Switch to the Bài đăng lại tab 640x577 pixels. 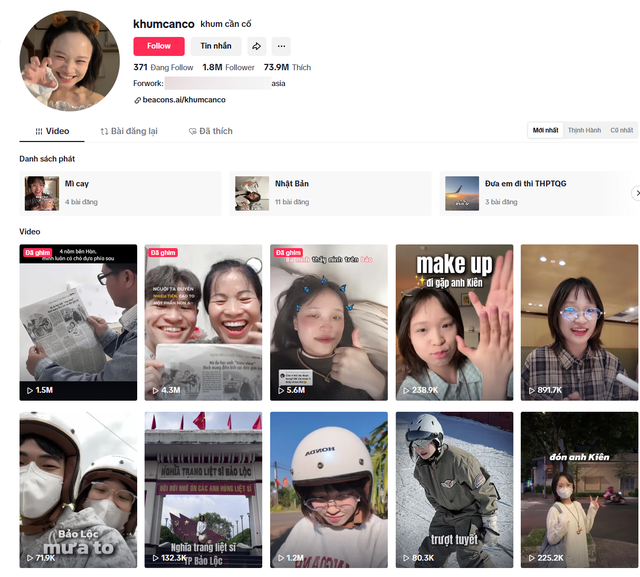click(129, 131)
